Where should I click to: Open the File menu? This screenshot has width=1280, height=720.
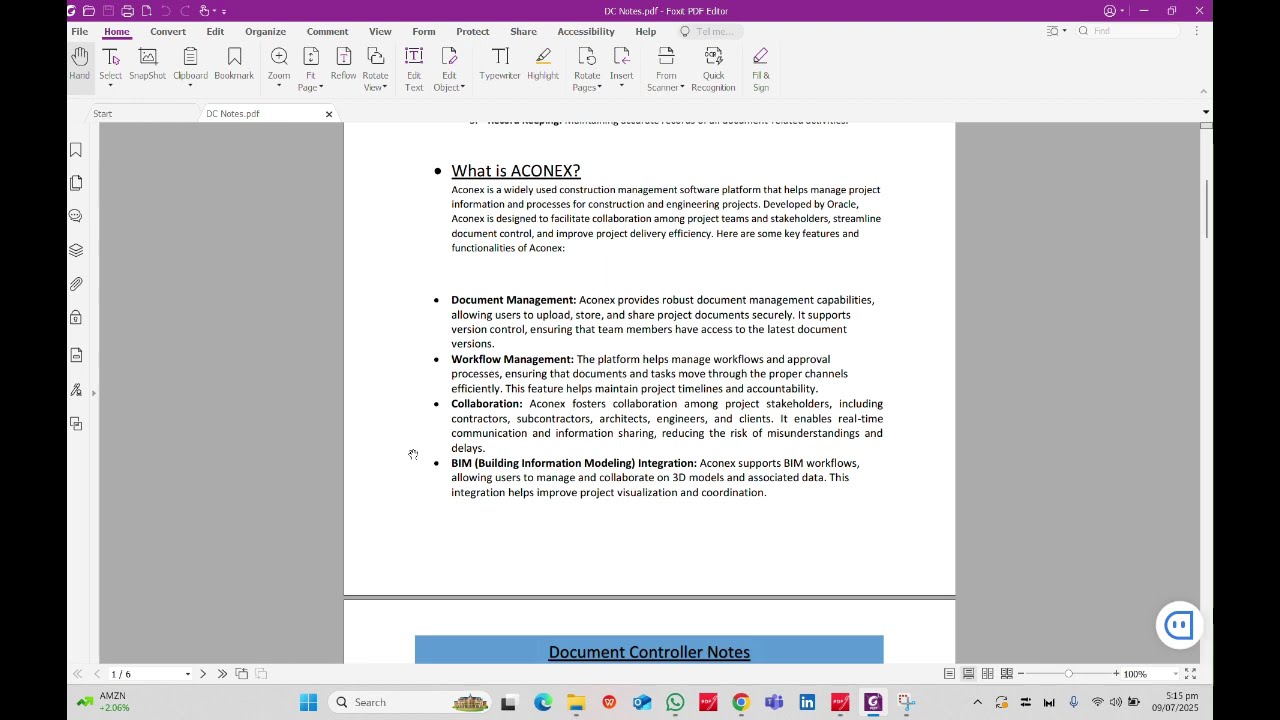pyautogui.click(x=79, y=31)
